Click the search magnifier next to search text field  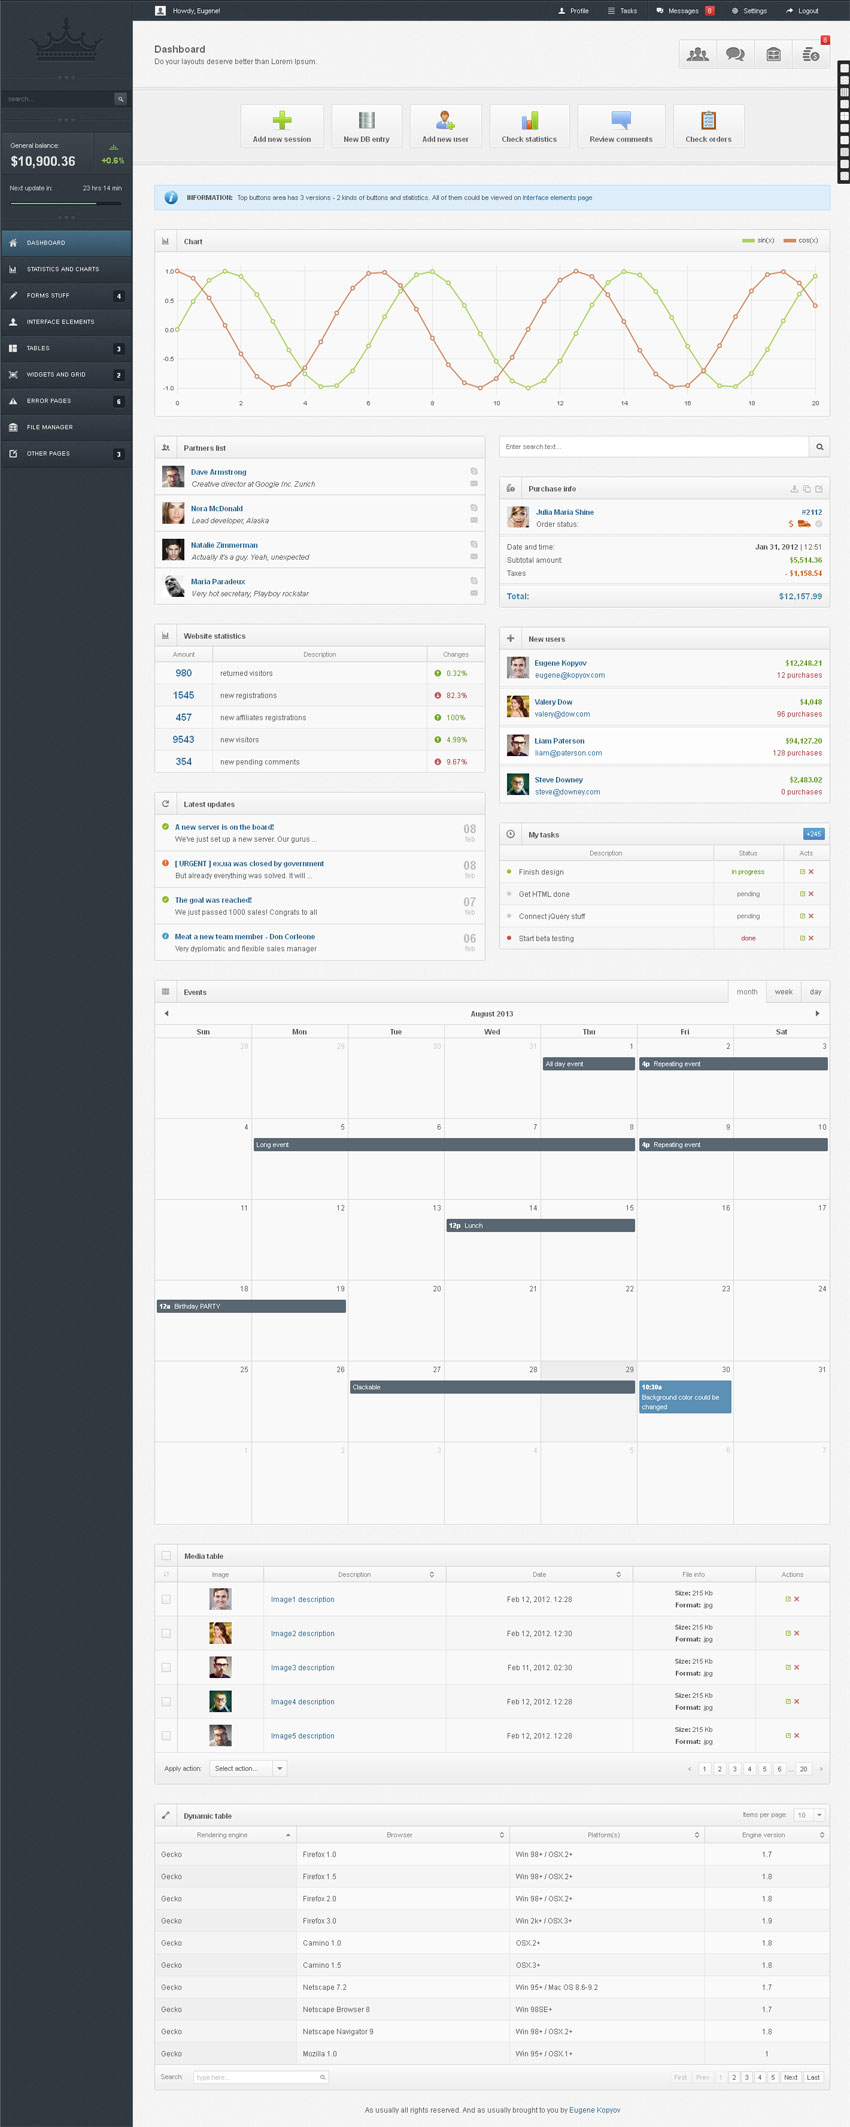coord(819,447)
